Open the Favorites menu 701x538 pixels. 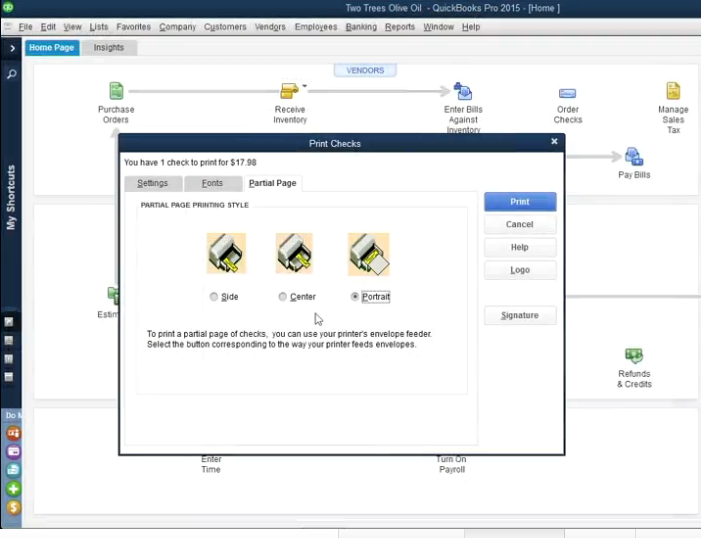point(133,27)
